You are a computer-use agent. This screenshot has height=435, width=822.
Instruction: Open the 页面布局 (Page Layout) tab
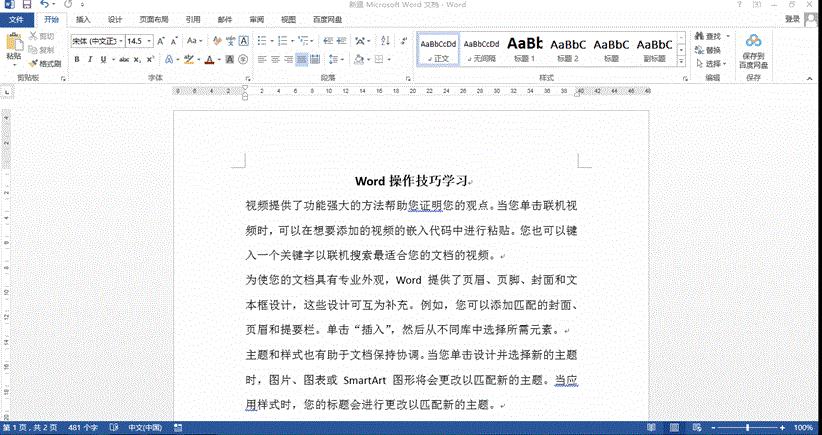153,19
